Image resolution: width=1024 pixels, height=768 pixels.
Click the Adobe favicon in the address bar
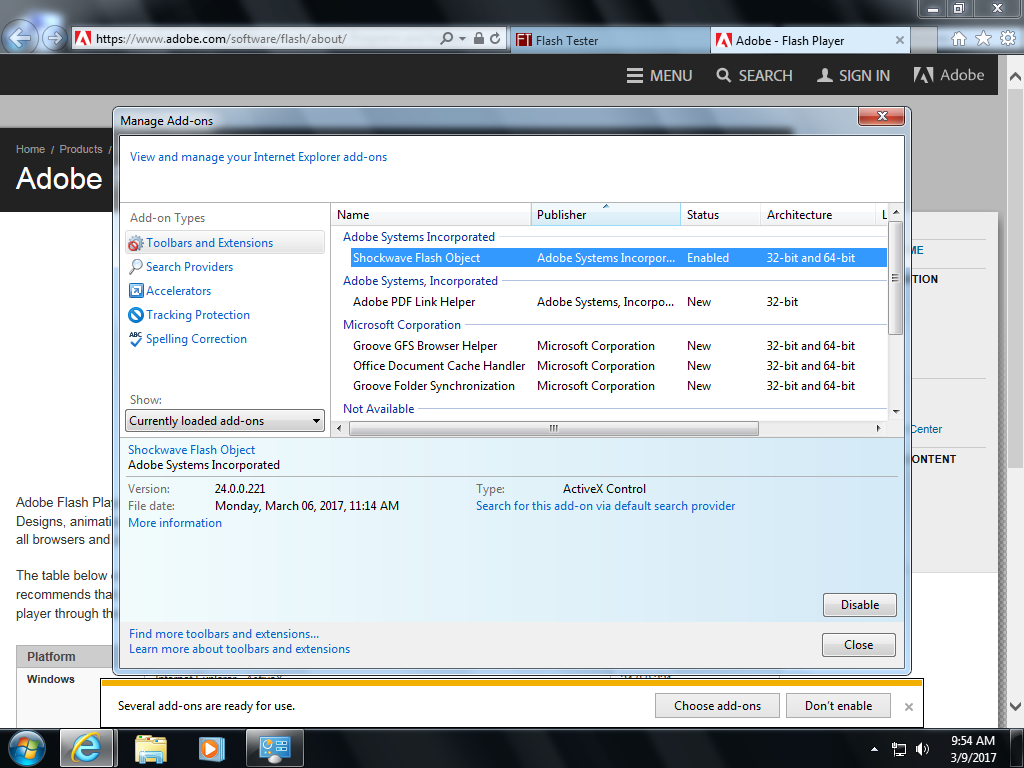pyautogui.click(x=83, y=39)
